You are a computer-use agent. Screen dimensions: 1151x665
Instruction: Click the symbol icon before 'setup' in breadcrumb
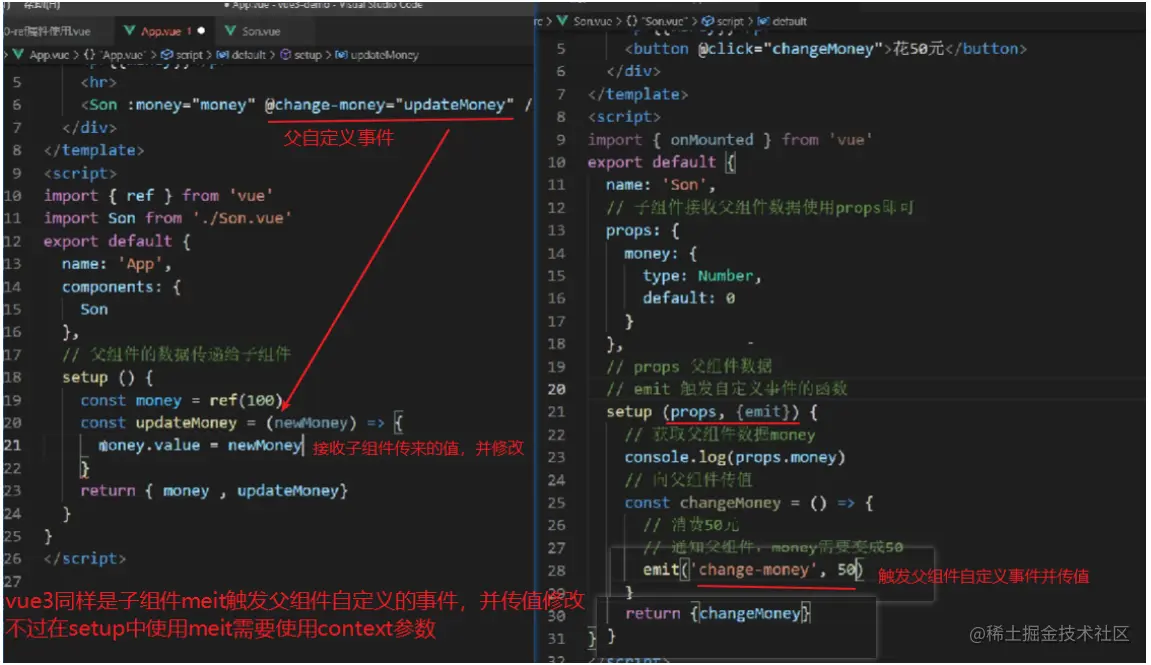(286, 54)
